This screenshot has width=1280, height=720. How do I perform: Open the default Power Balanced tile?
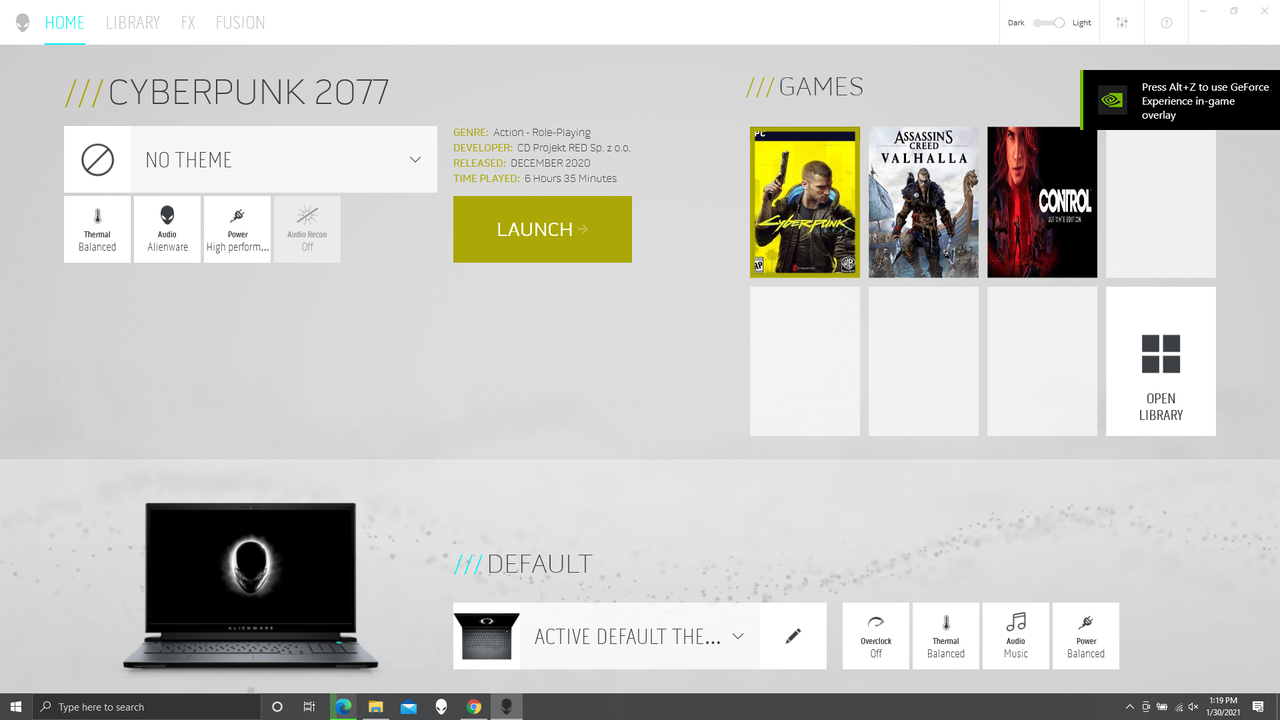point(1086,636)
